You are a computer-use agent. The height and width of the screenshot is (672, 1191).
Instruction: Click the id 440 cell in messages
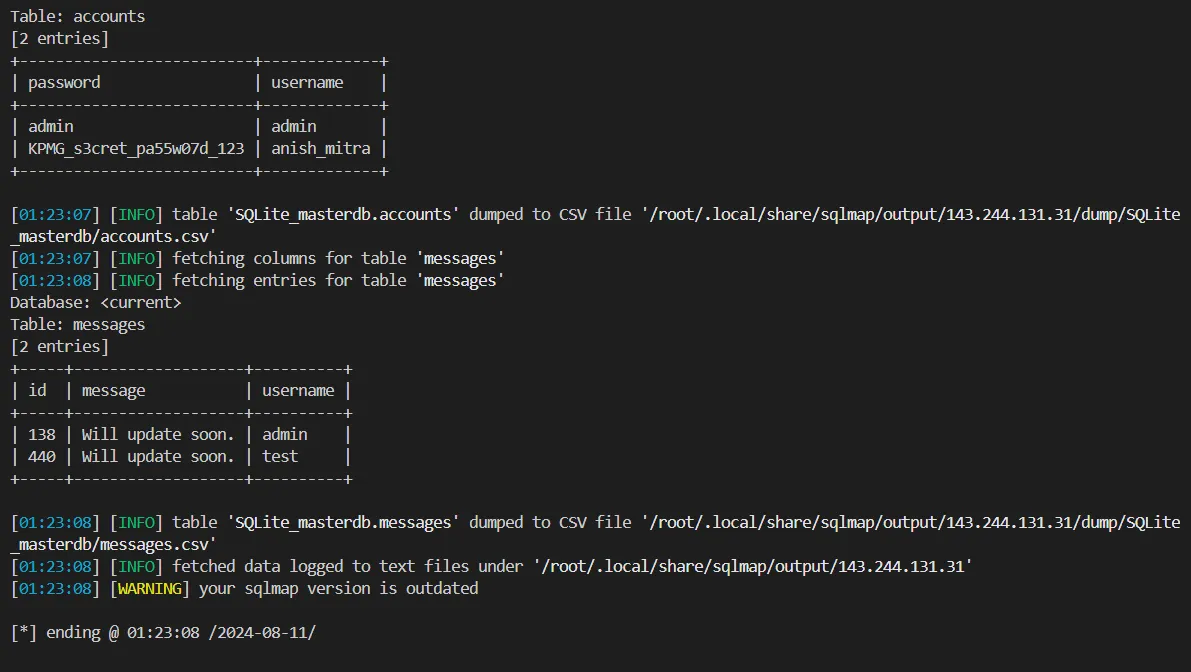pyautogui.click(x=42, y=456)
